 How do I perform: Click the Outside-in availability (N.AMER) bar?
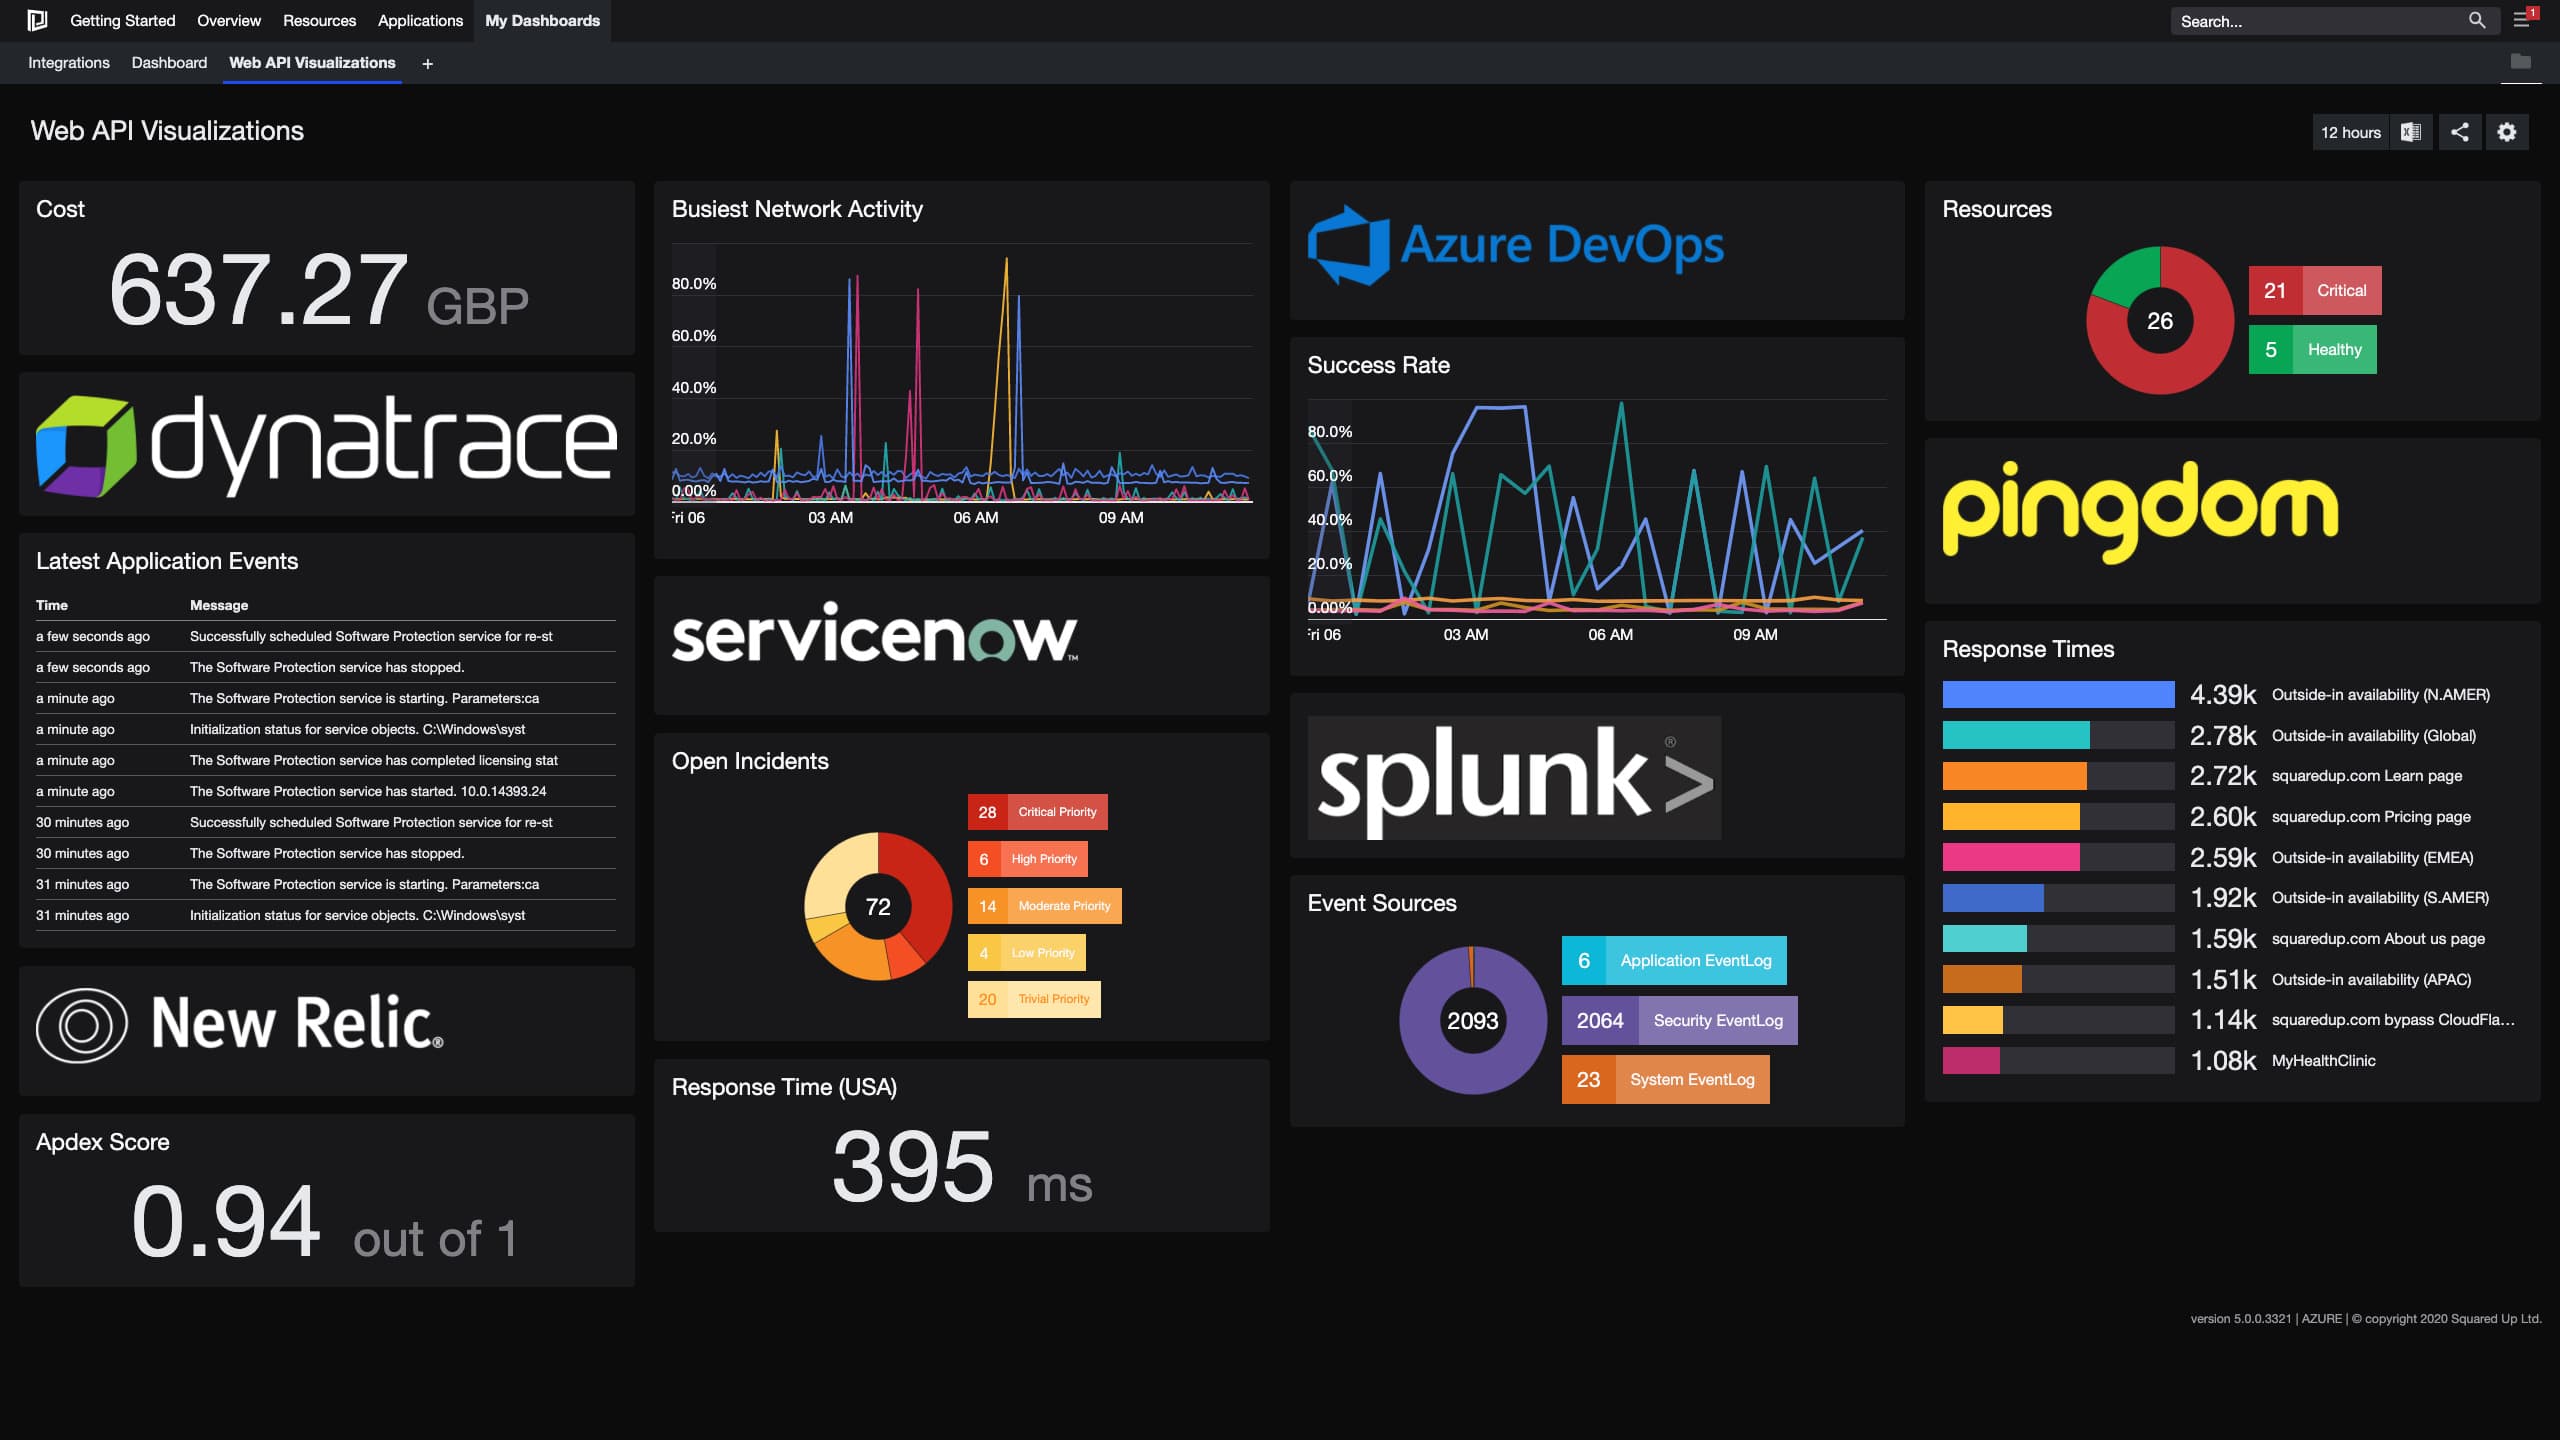tap(2058, 694)
